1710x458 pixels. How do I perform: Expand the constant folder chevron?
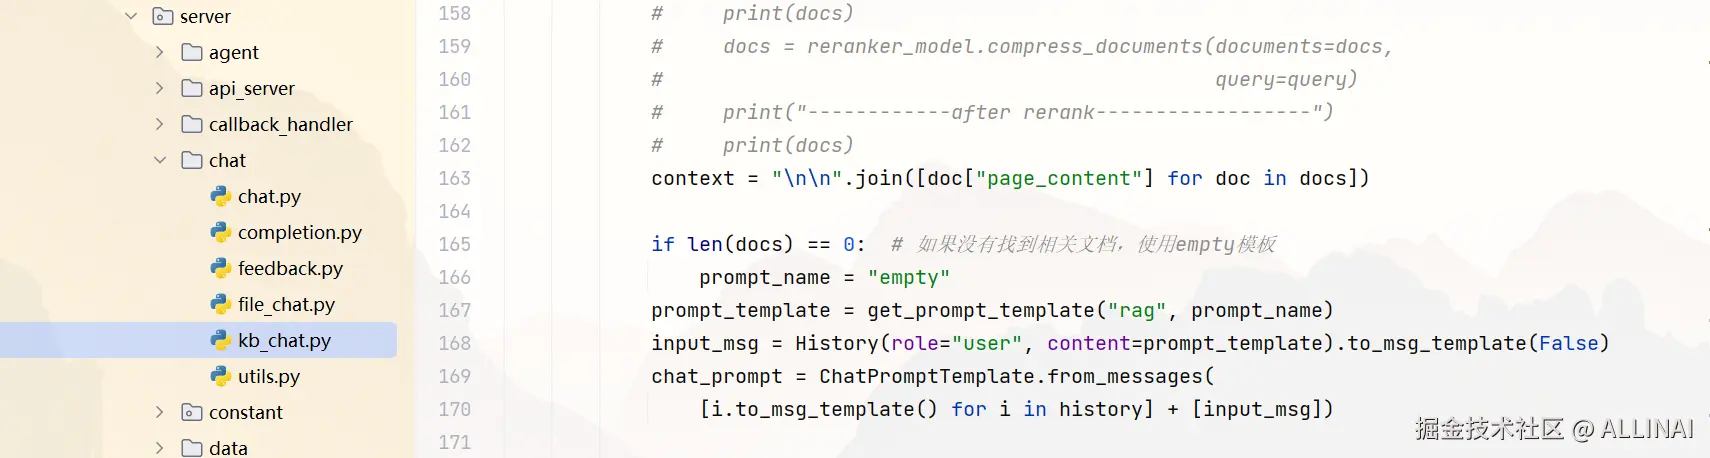(x=160, y=412)
